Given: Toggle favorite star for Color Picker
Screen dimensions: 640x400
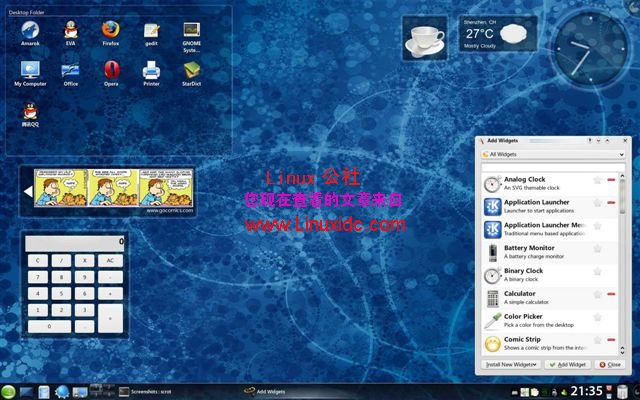Looking at the screenshot, I should pyautogui.click(x=598, y=317).
